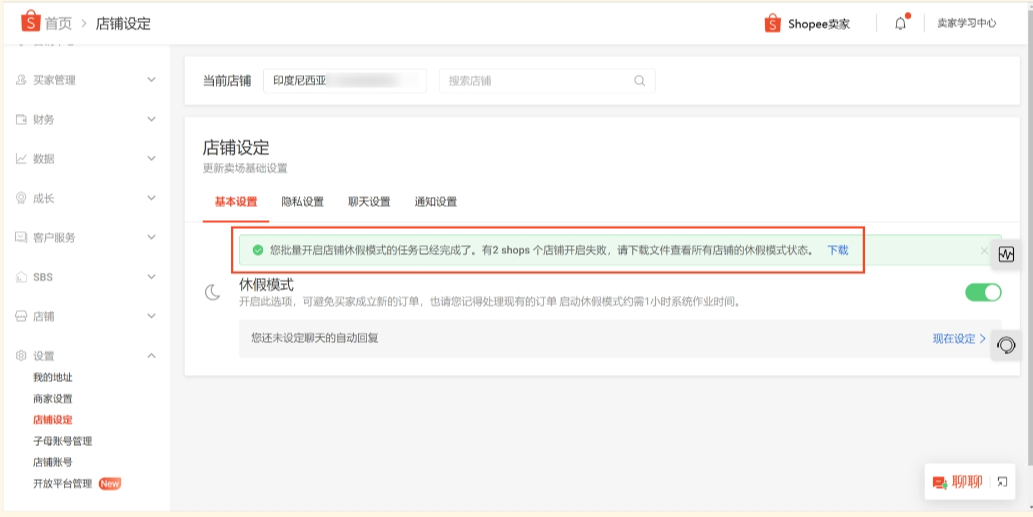Click the Shopee logo in header
Viewport: 1033px width, 517px height.
pyautogui.click(x=30, y=22)
